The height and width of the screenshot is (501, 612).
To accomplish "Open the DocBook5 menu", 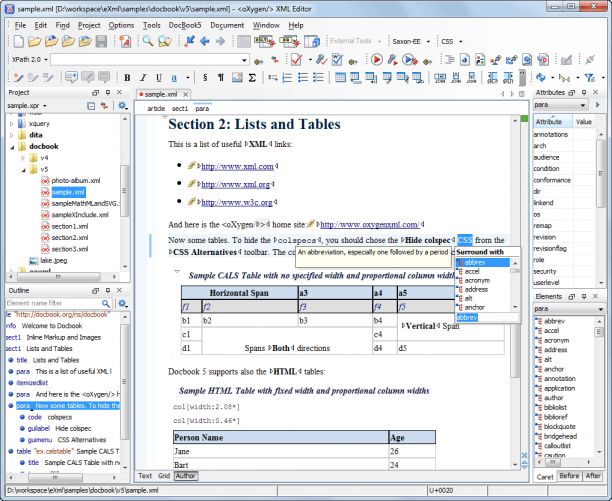I will click(x=185, y=25).
